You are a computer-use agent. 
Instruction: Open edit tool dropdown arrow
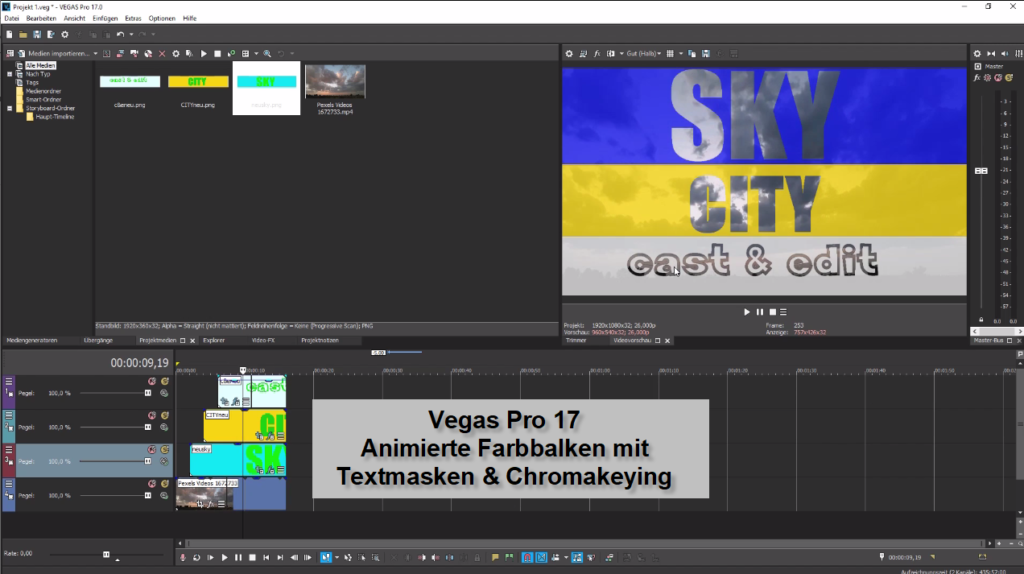point(336,558)
